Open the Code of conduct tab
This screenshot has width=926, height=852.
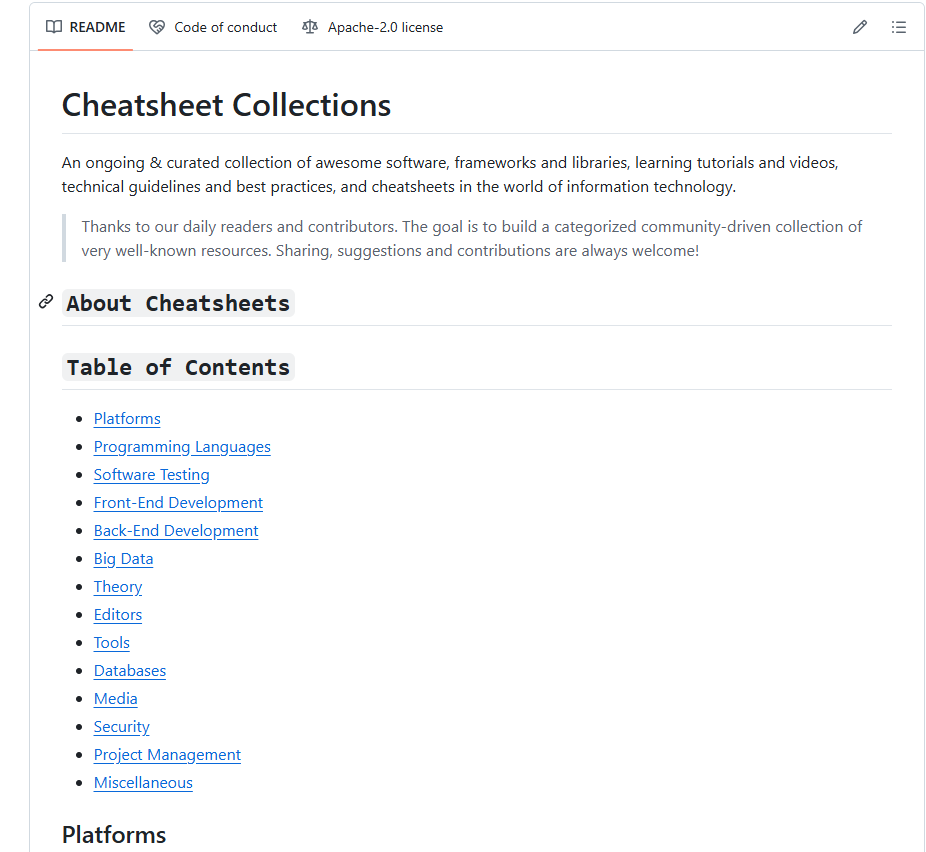point(213,27)
